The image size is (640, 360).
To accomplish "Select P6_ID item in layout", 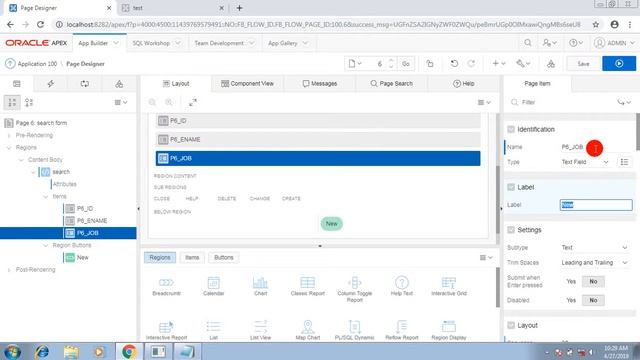I will coord(318,121).
